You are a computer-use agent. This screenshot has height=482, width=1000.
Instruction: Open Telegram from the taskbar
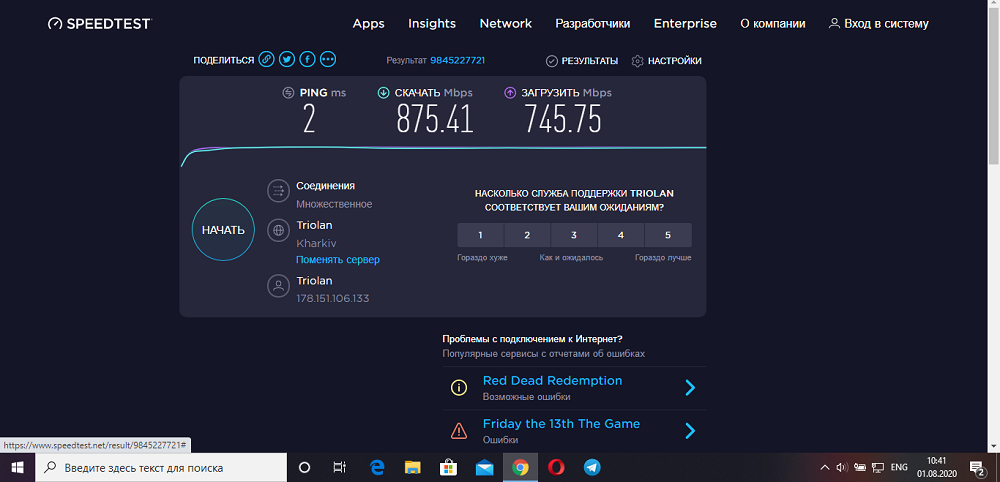tap(592, 467)
